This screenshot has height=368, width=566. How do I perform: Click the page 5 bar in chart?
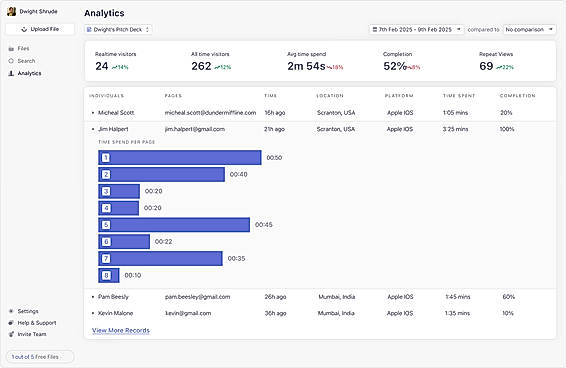point(174,225)
